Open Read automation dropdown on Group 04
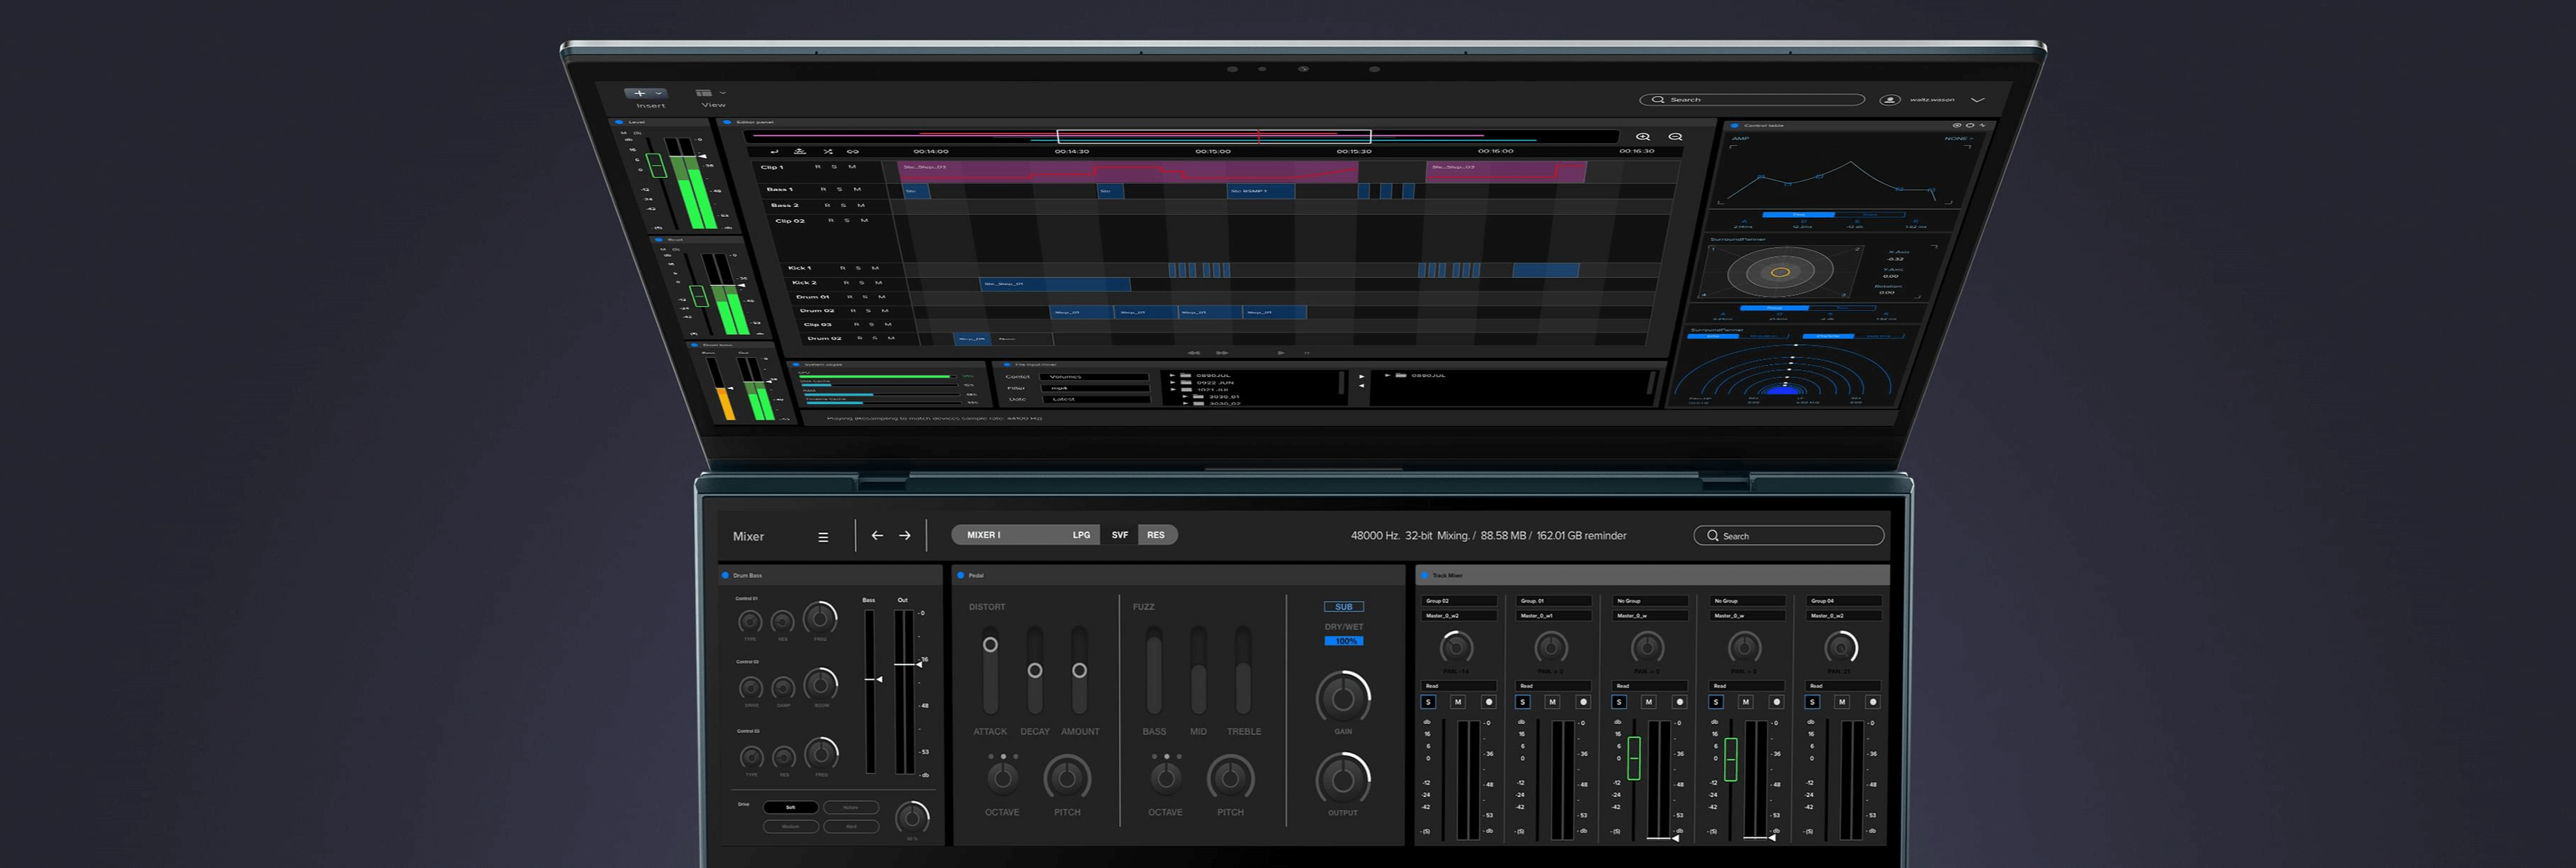 point(1844,686)
